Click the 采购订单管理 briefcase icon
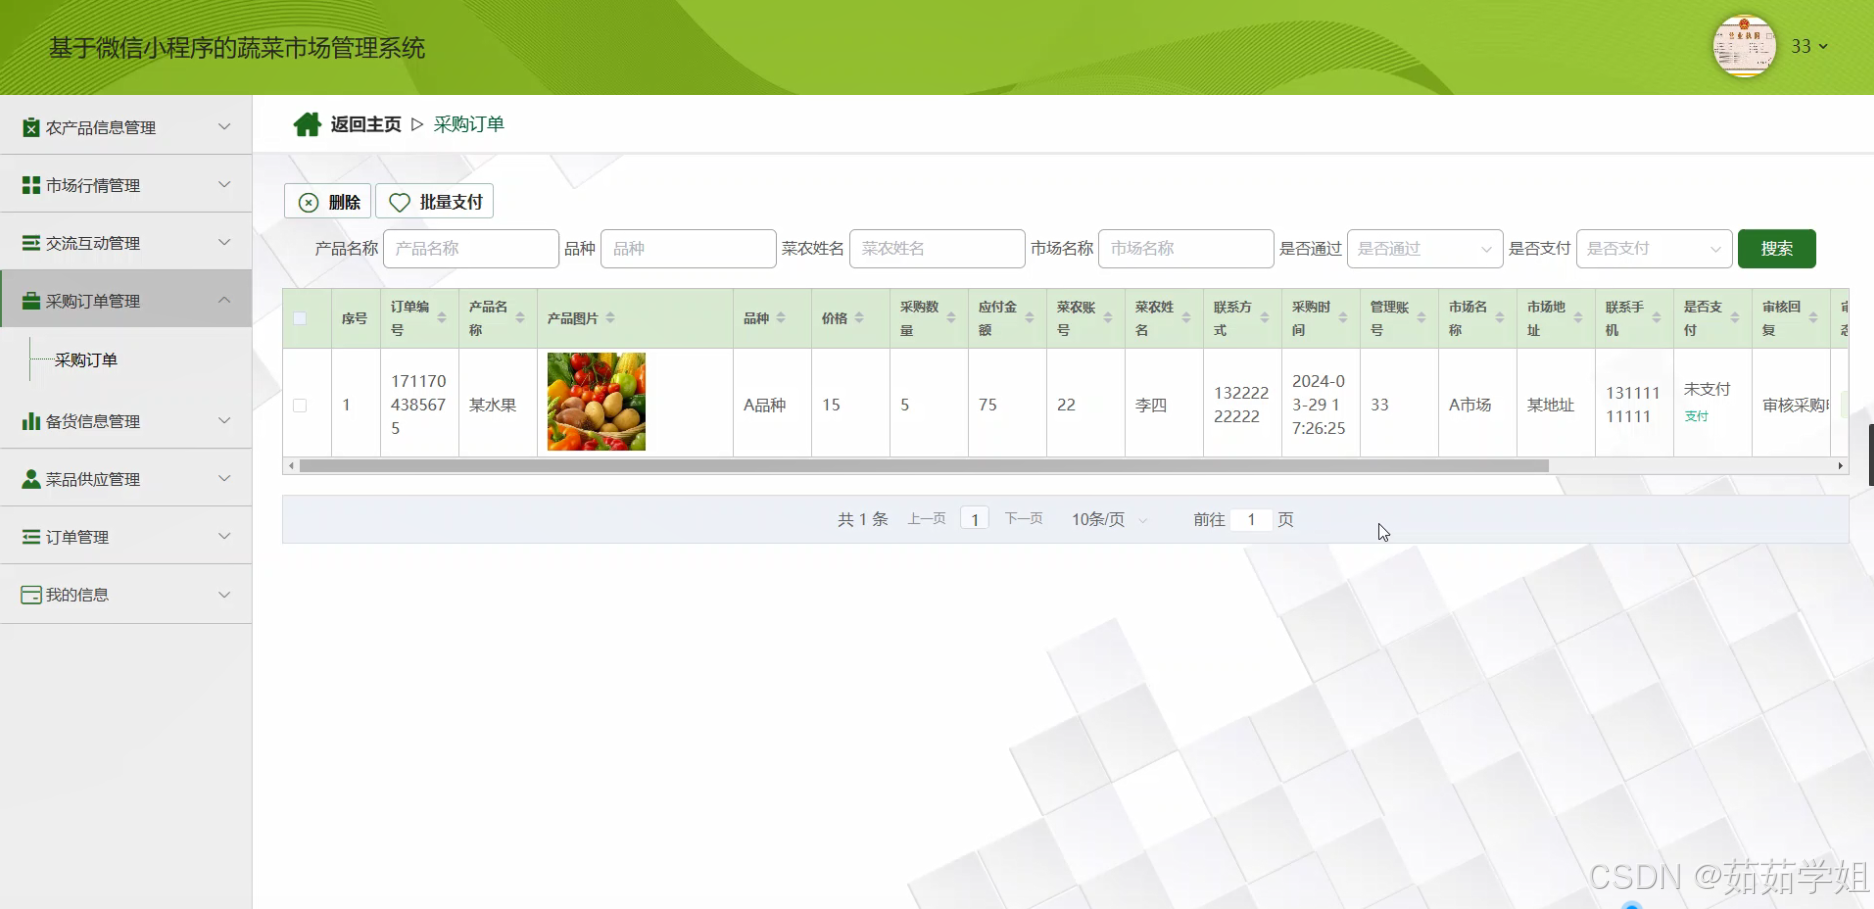Image resolution: width=1874 pixels, height=909 pixels. (x=31, y=301)
